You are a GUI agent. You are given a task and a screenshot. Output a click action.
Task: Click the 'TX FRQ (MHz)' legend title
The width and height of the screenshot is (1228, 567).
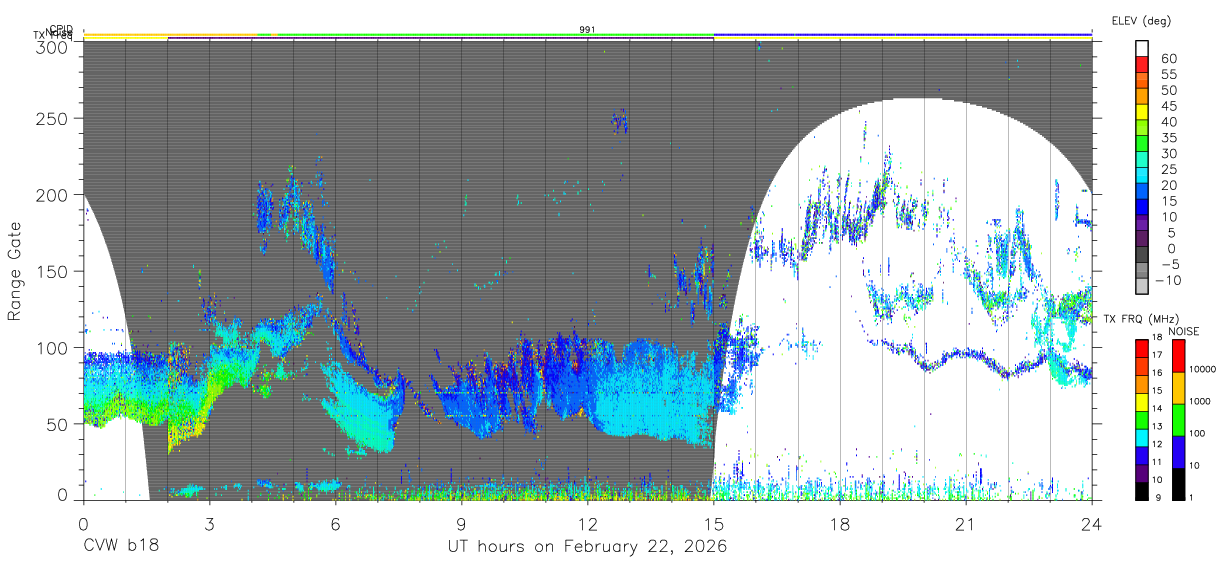coord(1141,319)
